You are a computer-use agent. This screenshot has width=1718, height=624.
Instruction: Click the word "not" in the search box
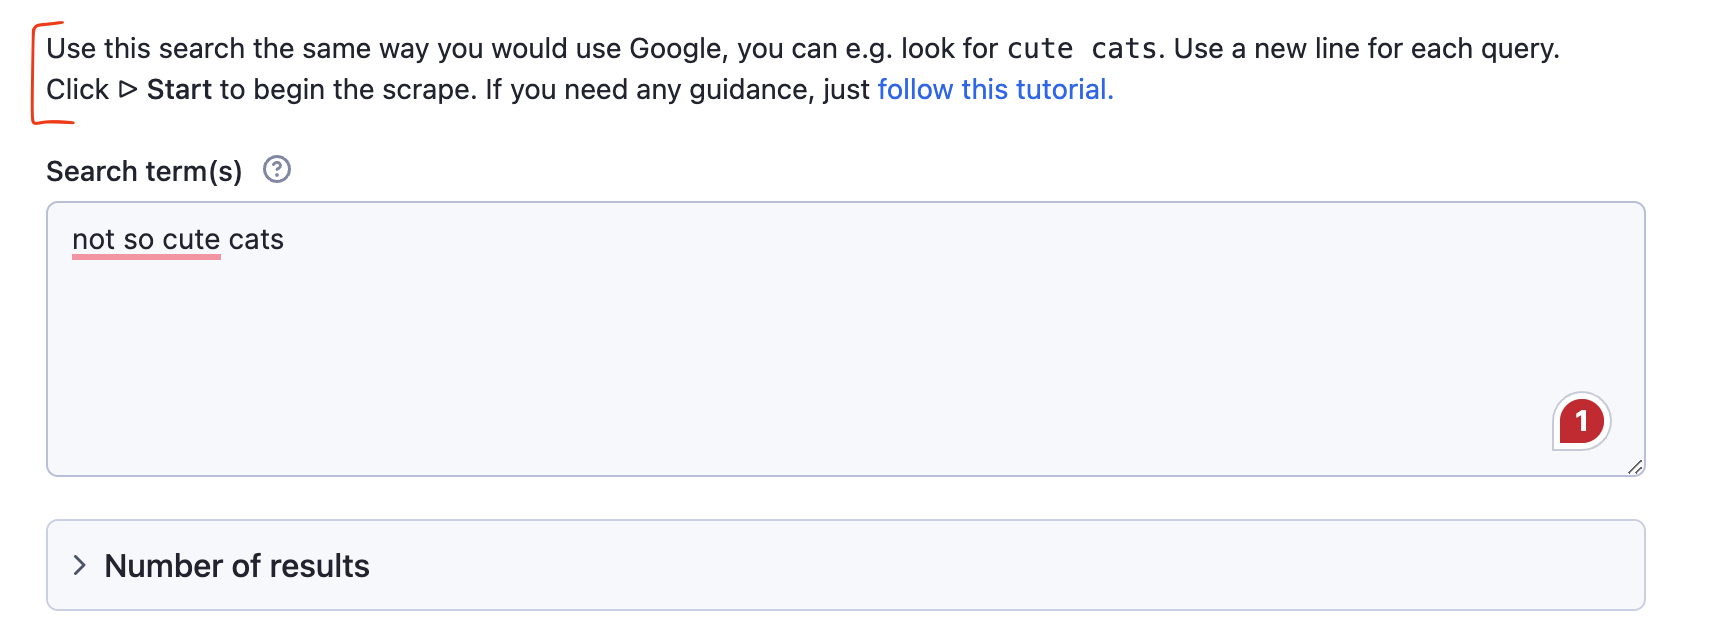click(93, 240)
